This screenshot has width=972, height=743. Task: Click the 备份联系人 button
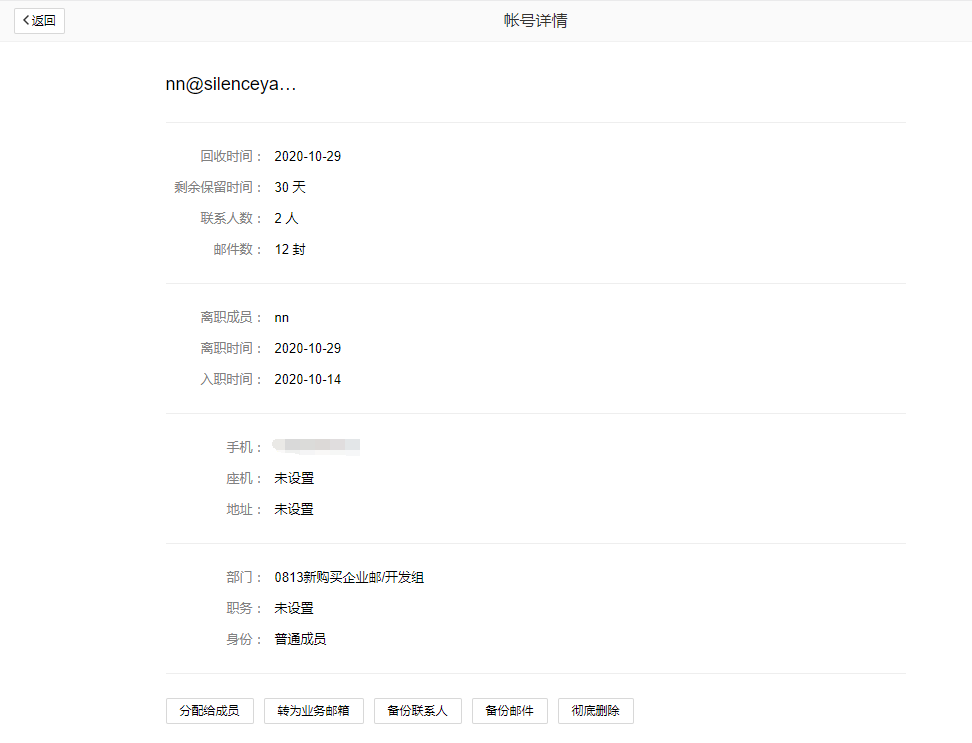pyautogui.click(x=417, y=711)
